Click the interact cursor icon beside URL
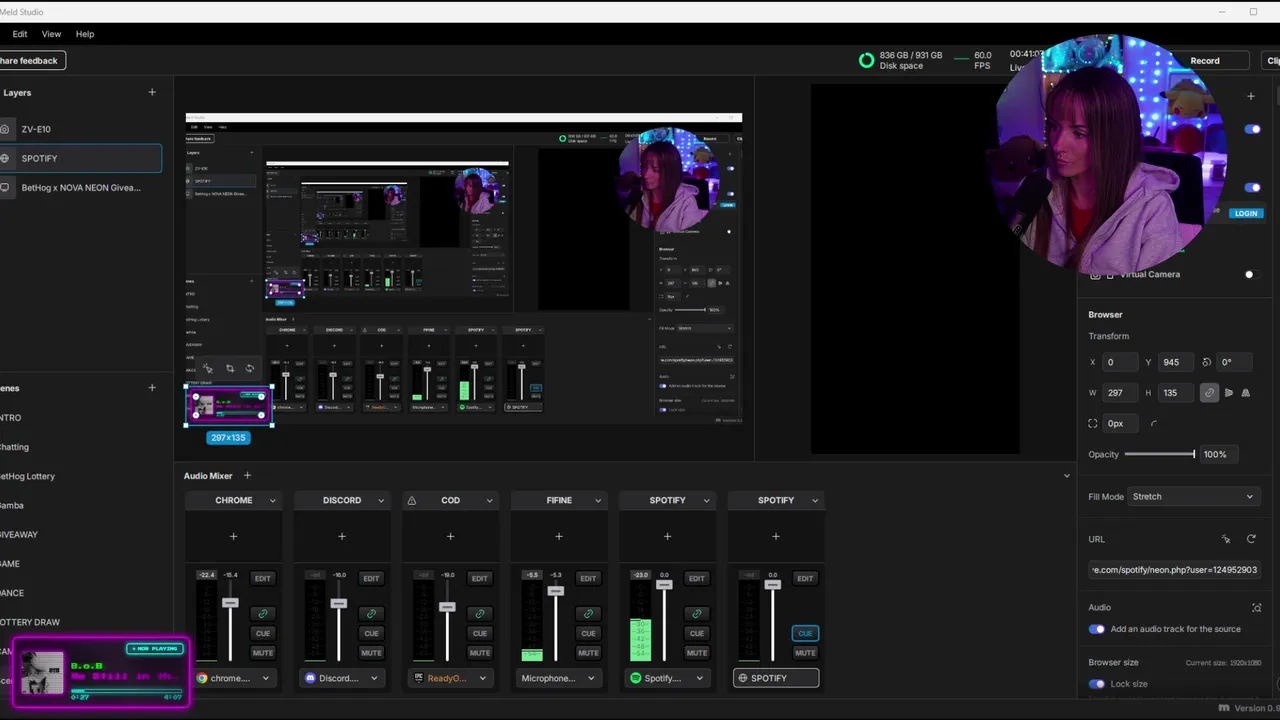1280x720 pixels. [1226, 539]
